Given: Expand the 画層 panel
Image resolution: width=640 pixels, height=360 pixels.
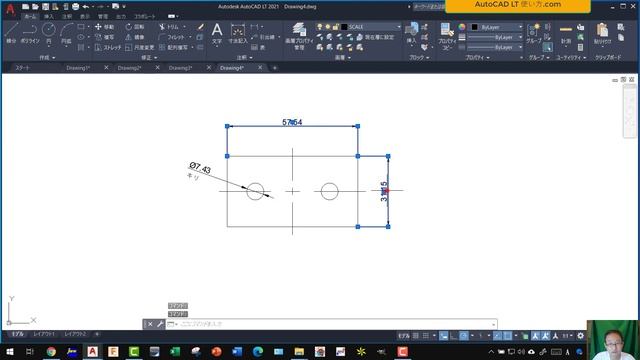Looking at the screenshot, I should 343,58.
